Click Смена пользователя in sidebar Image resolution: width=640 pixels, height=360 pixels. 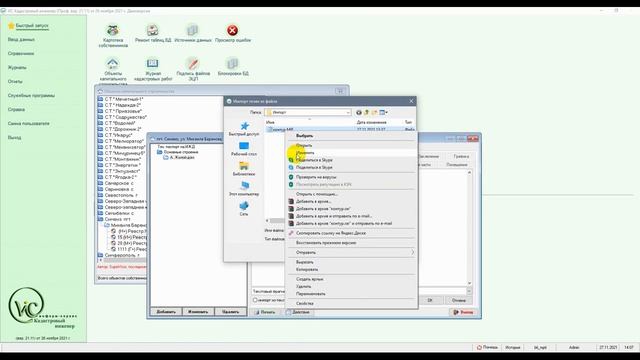pyautogui.click(x=29, y=123)
